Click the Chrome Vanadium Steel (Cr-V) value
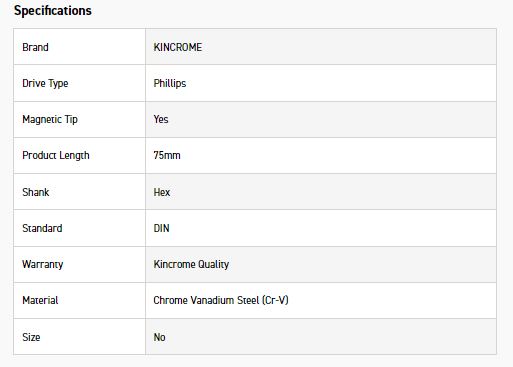This screenshot has width=513, height=367. 221,301
